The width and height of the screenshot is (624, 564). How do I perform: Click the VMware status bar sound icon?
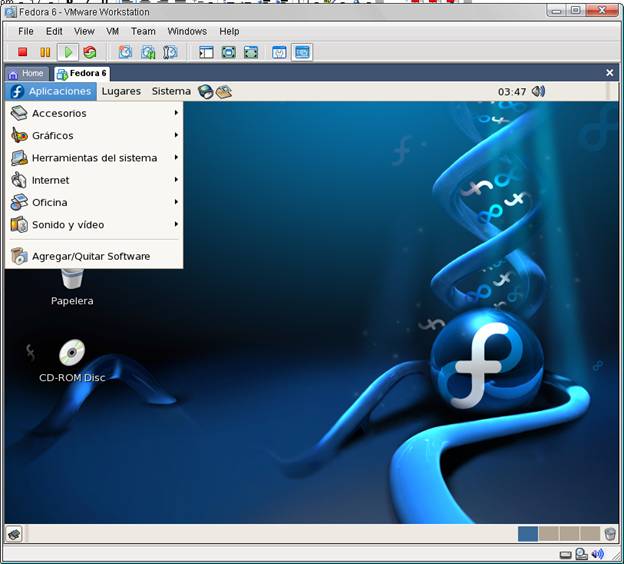point(597,554)
